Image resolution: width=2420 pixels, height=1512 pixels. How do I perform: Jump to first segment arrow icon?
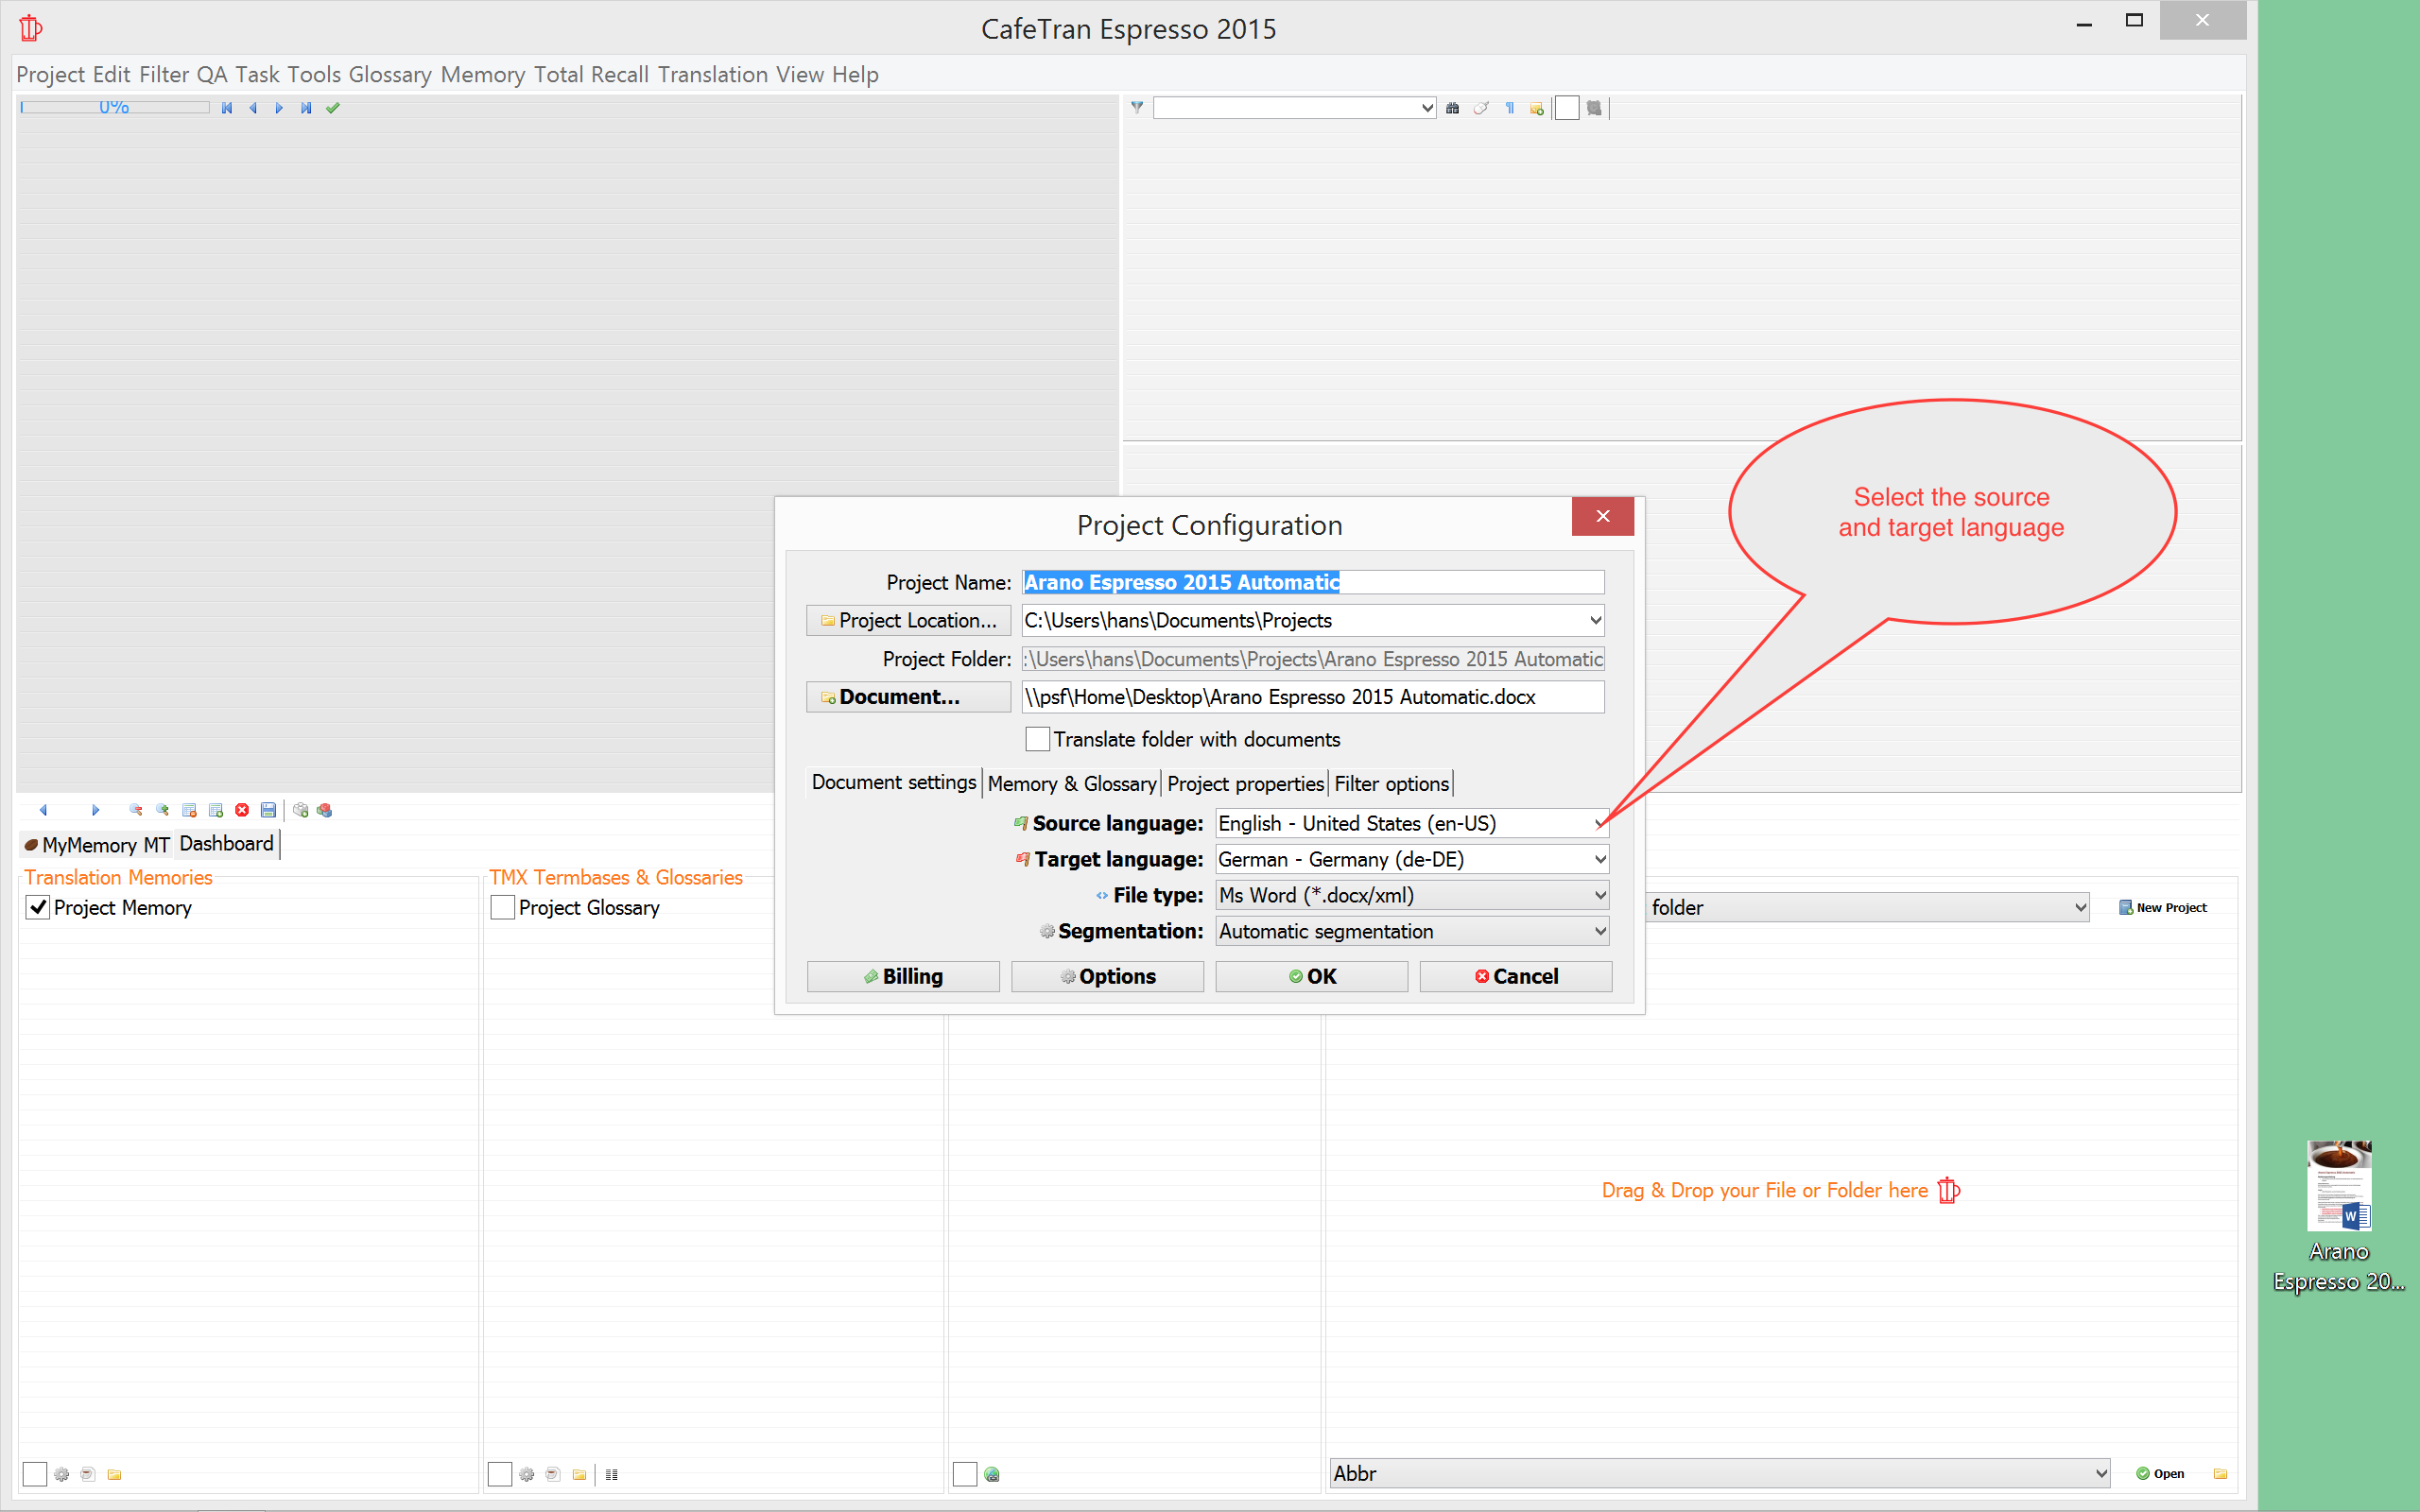click(x=227, y=108)
